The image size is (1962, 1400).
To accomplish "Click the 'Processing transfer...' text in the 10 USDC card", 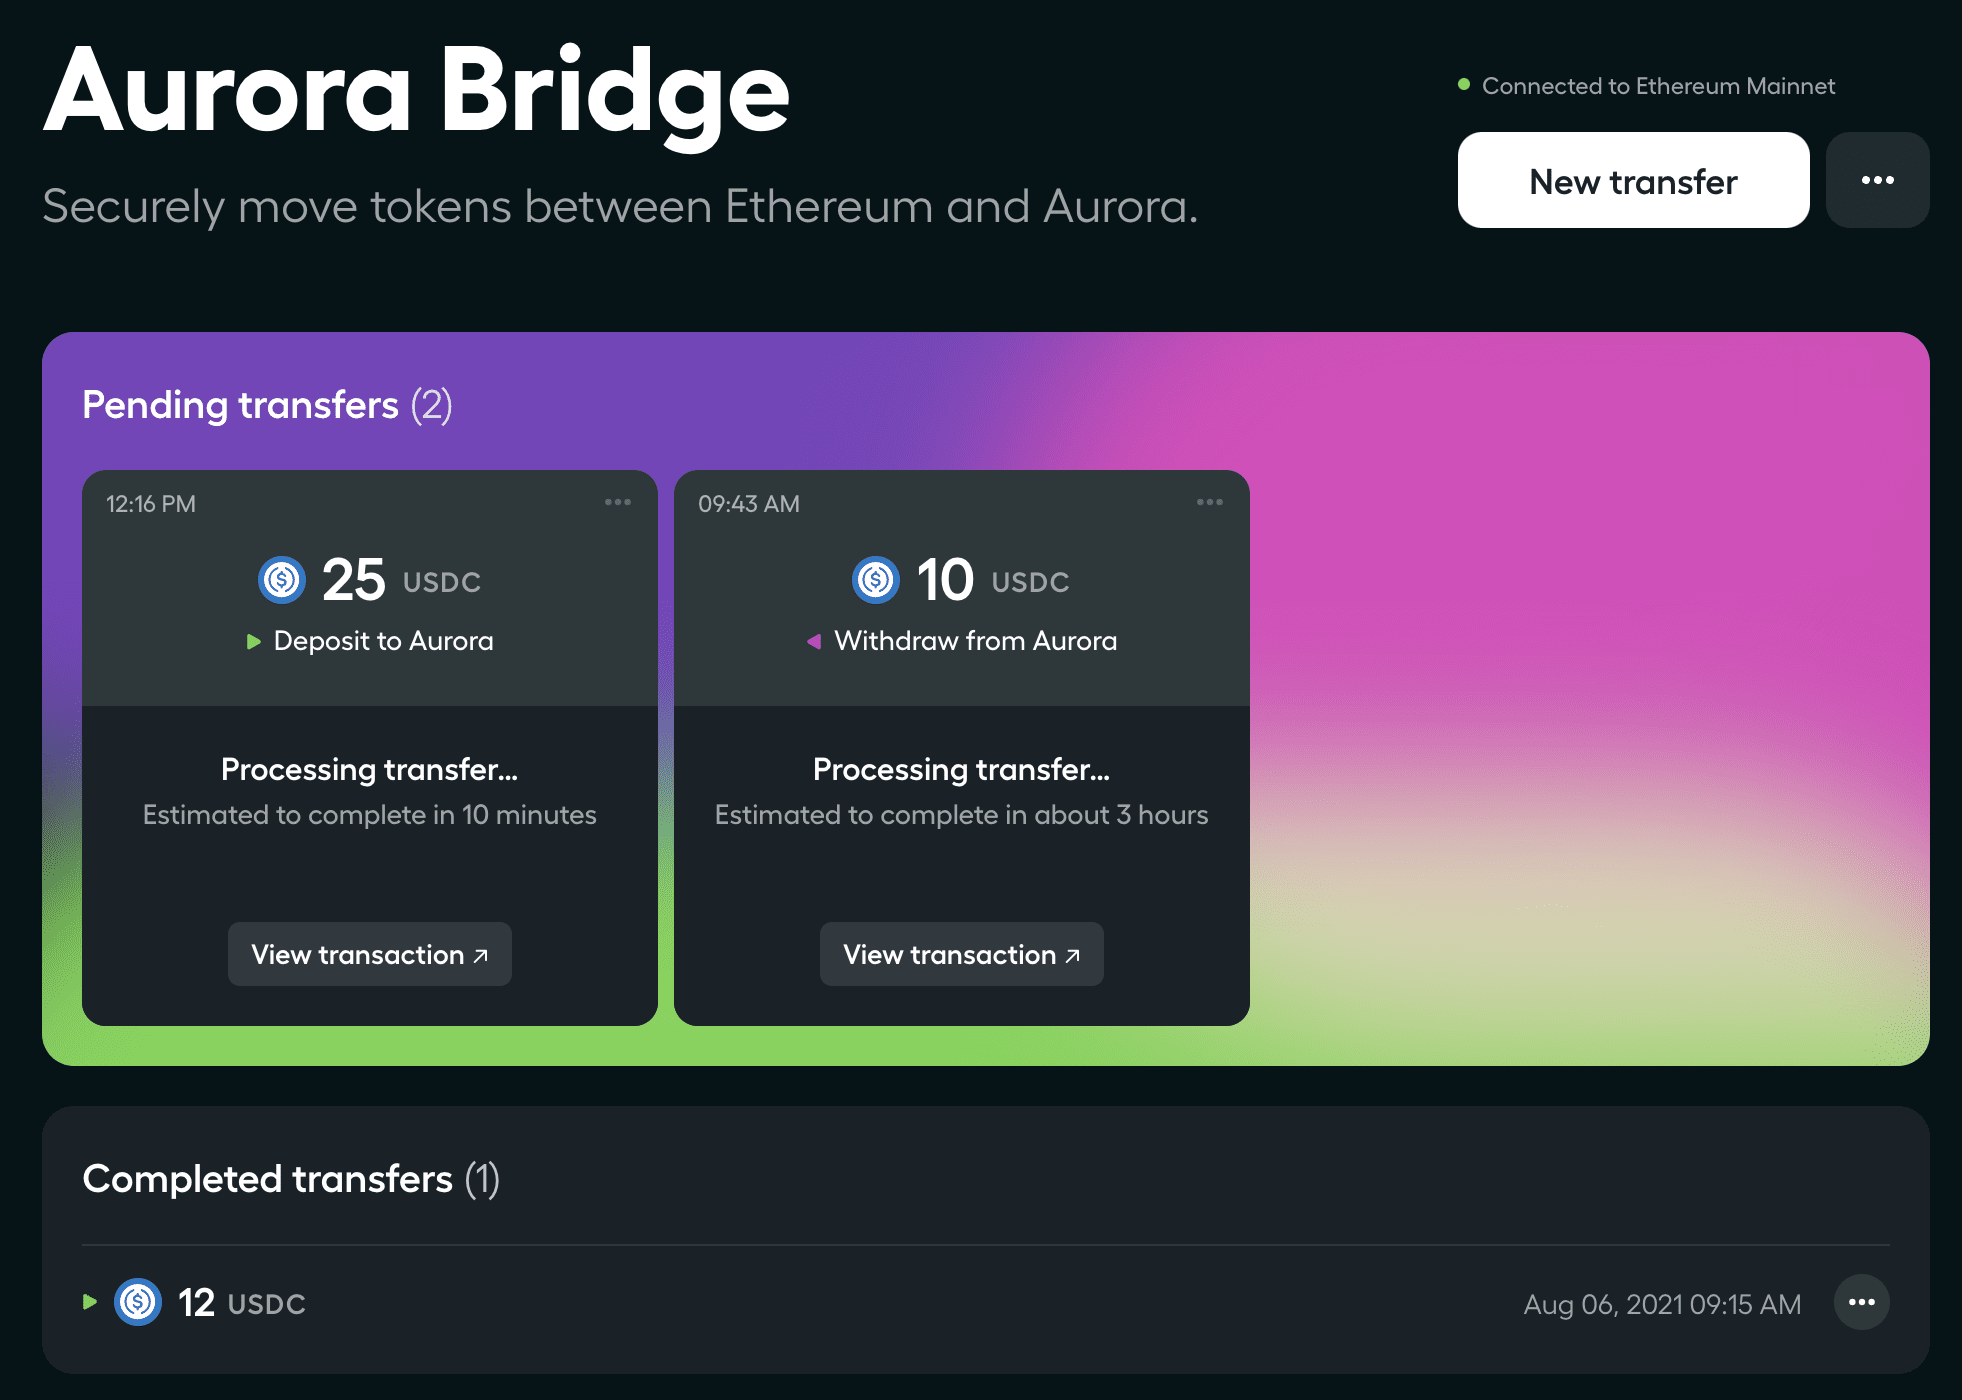I will pyautogui.click(x=962, y=769).
